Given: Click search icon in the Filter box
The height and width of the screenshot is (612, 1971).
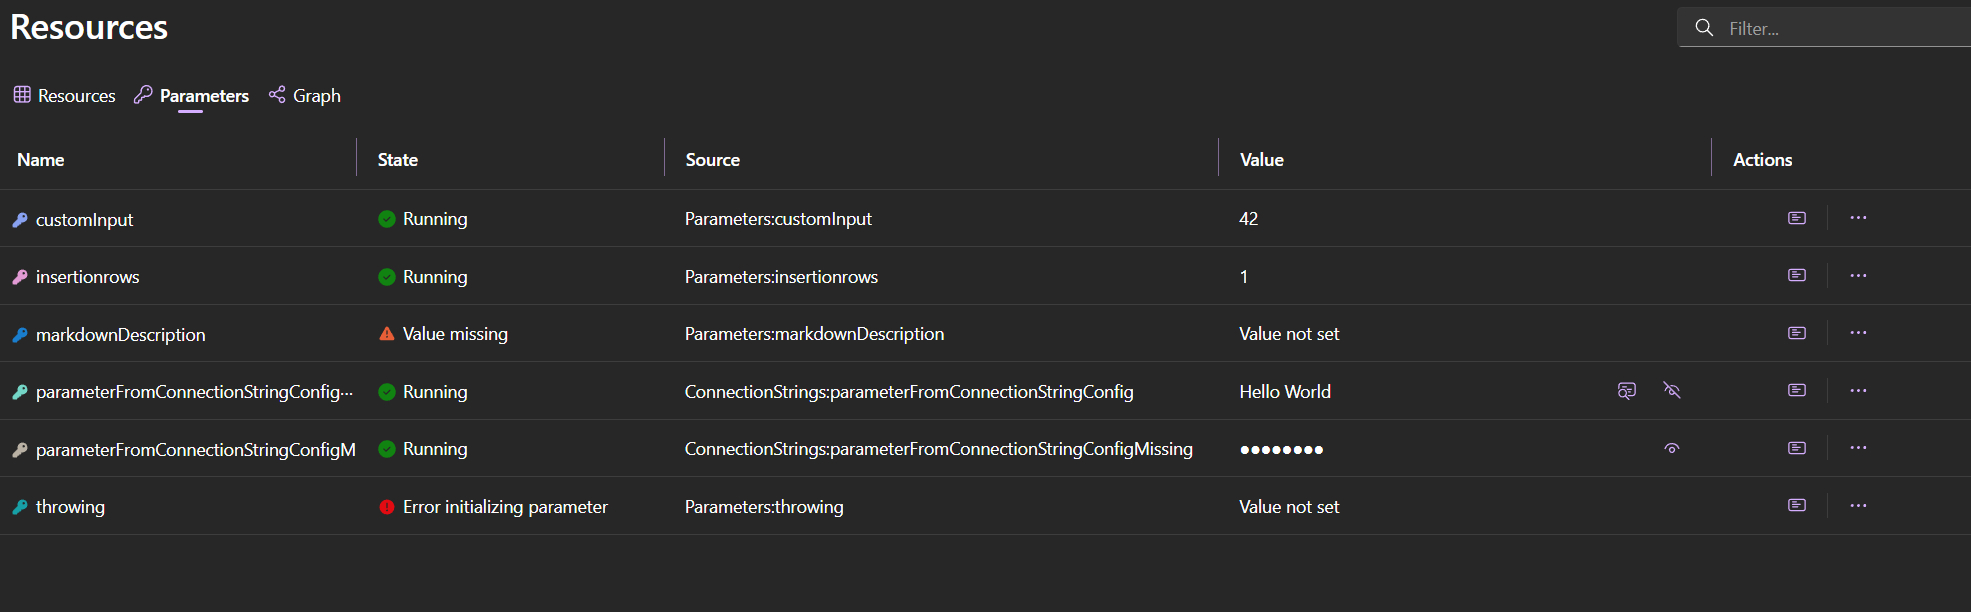Looking at the screenshot, I should tap(1704, 28).
